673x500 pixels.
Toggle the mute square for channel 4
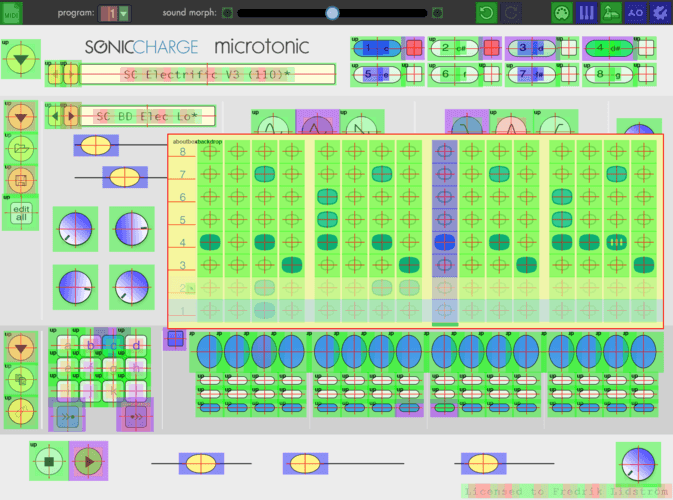click(646, 48)
